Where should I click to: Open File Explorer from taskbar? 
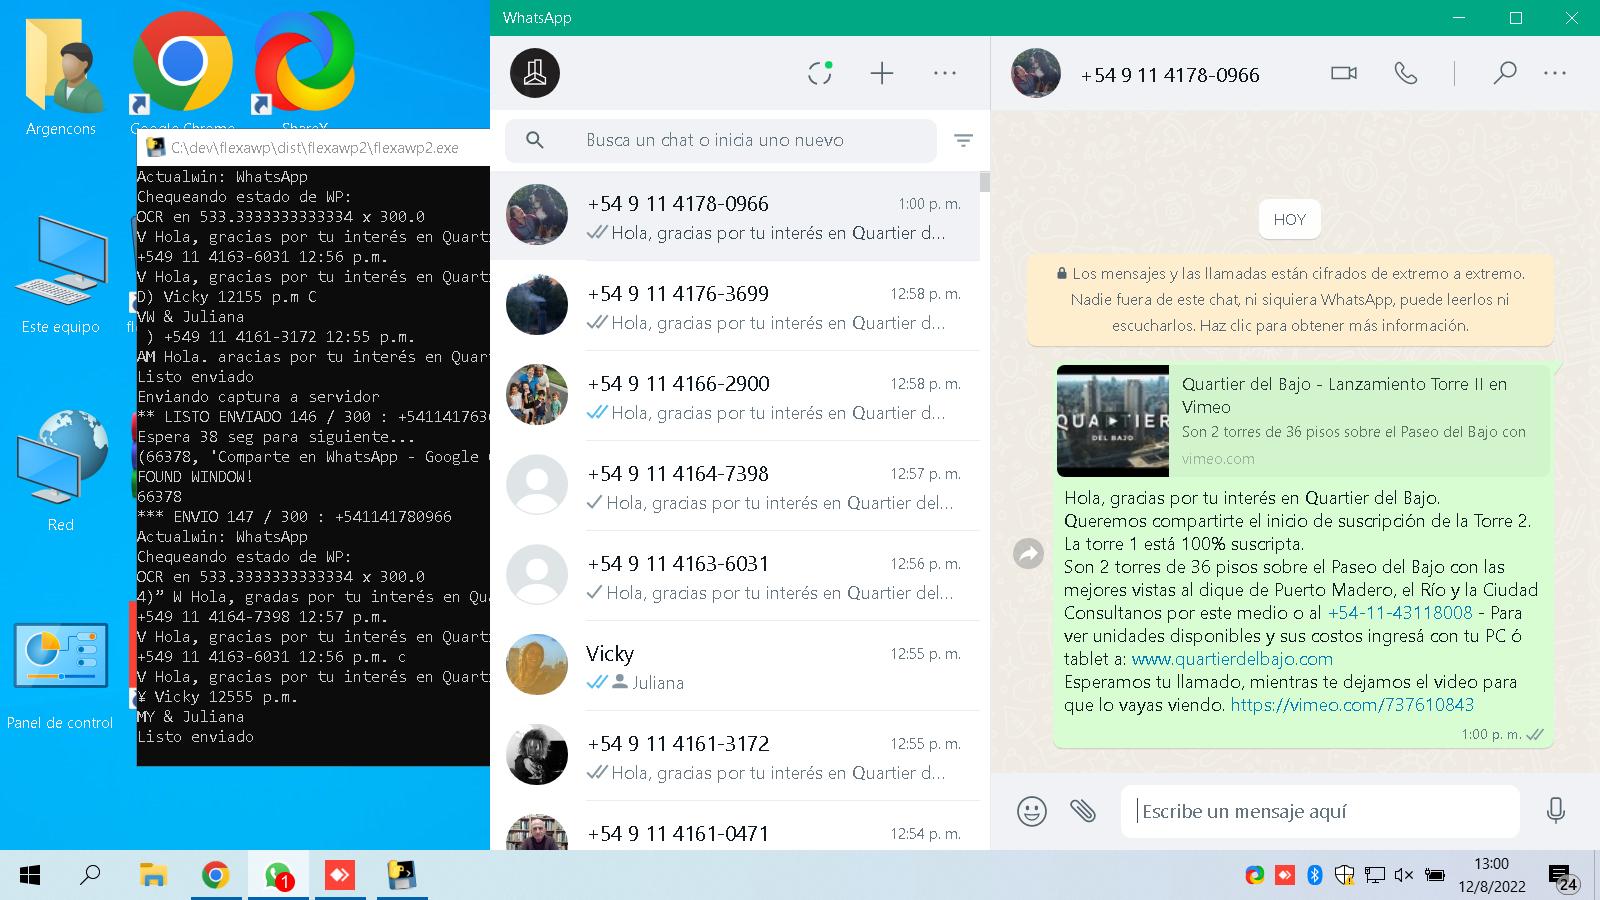pos(153,876)
